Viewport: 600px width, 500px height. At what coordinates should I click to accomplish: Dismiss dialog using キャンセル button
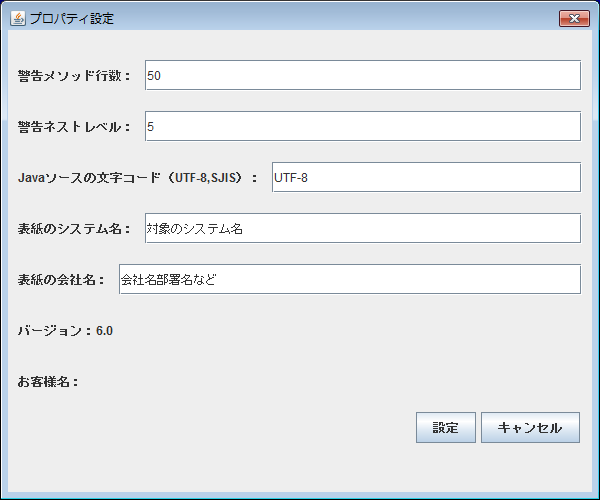tap(530, 427)
